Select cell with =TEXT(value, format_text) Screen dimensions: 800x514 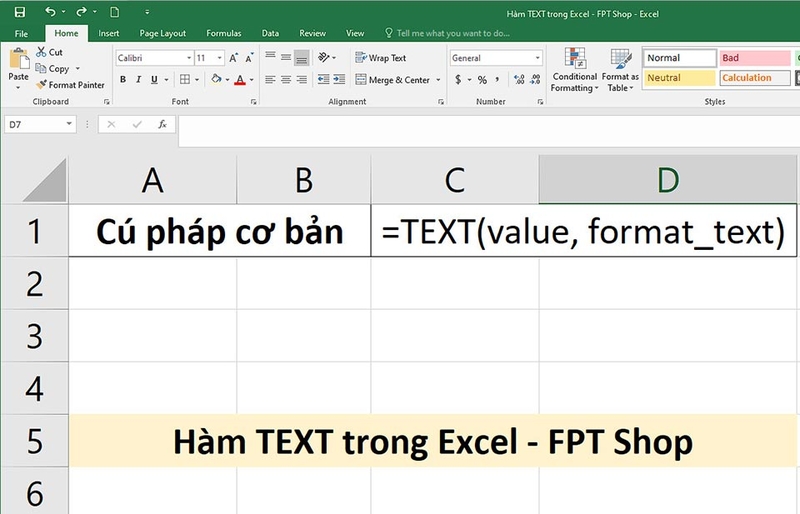(584, 231)
